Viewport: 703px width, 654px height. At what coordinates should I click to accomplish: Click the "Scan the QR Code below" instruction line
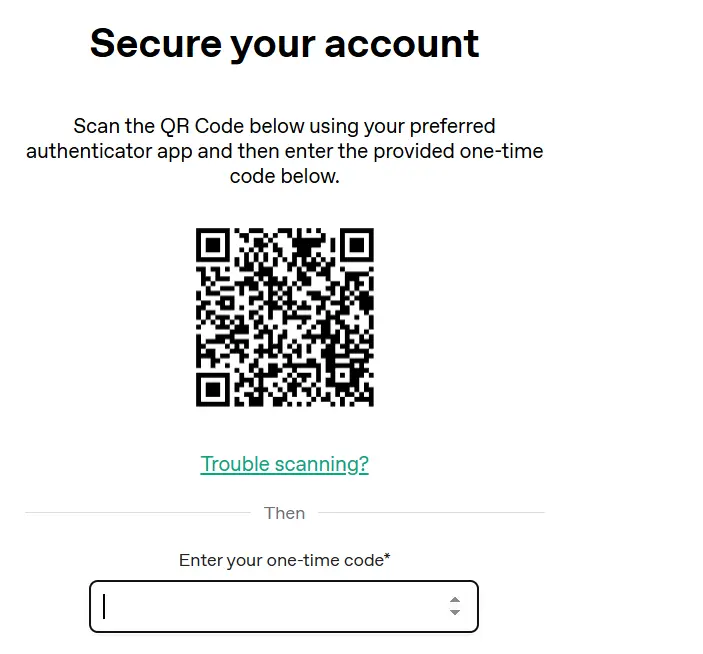tap(284, 126)
